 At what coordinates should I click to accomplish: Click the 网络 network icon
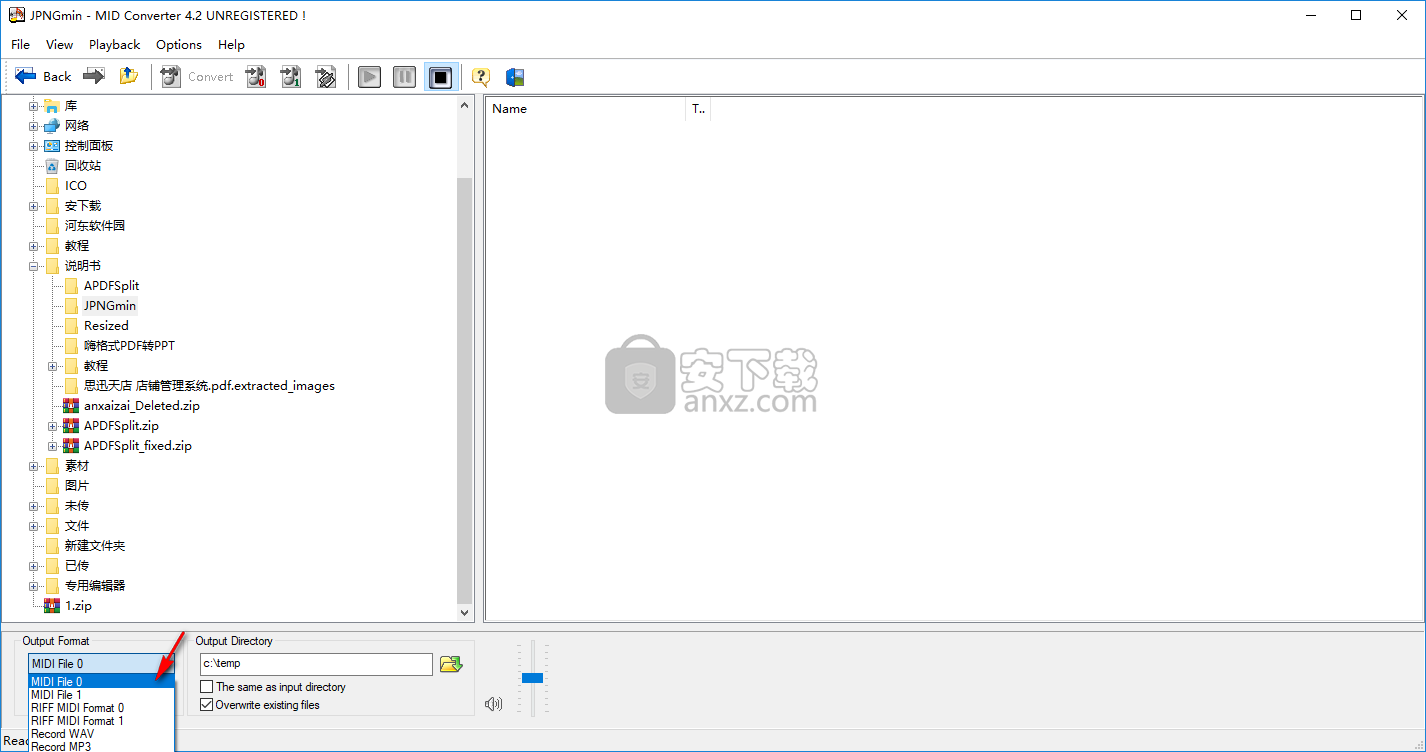pos(52,126)
